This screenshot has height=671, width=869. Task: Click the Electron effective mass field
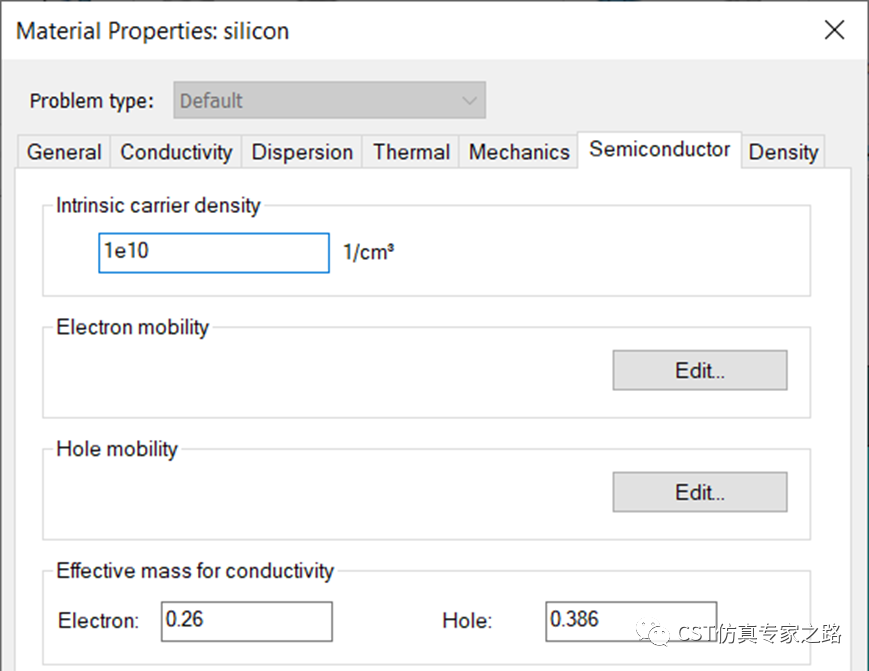(x=247, y=622)
